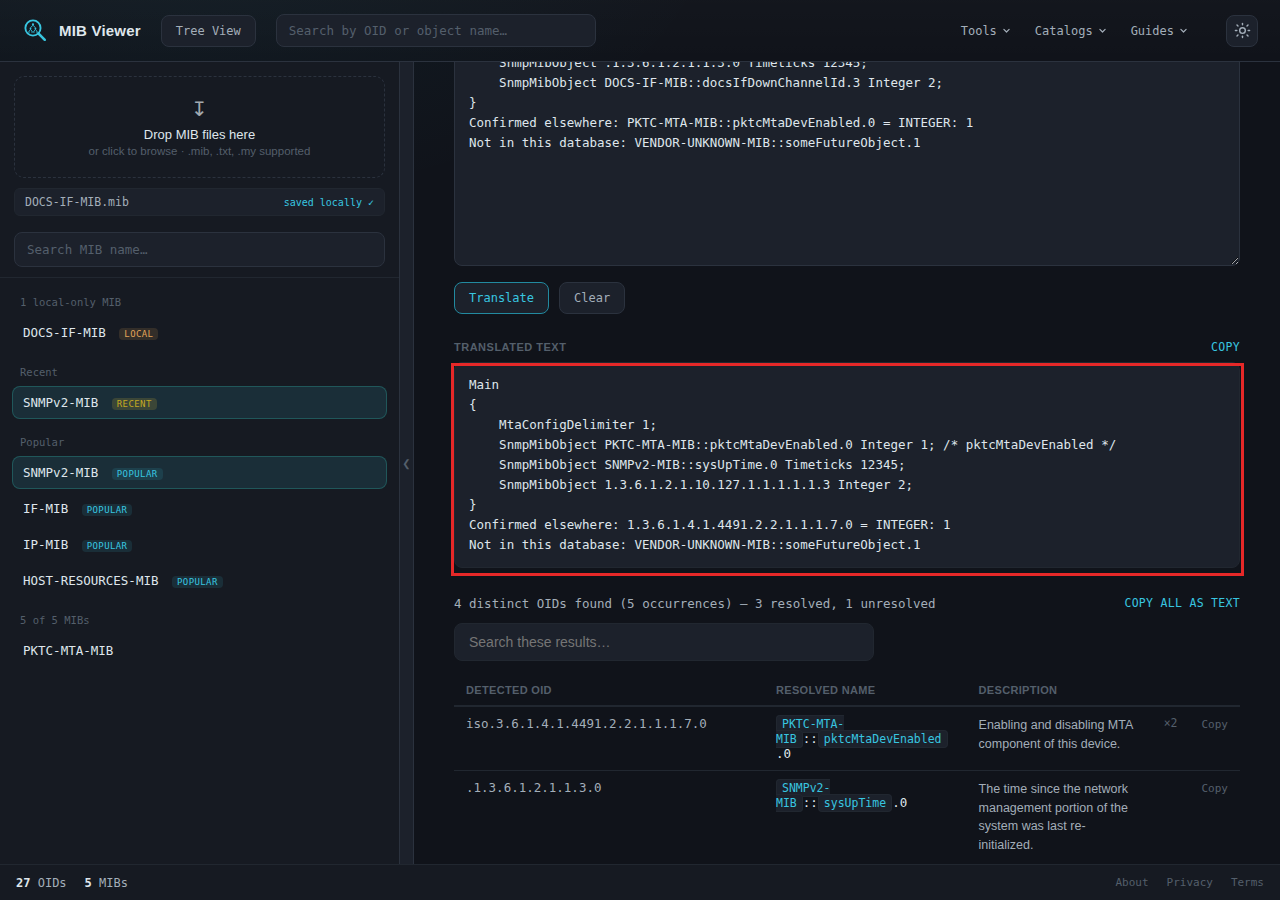The width and height of the screenshot is (1280, 900).
Task: Click Copy All As Text
Action: point(1182,603)
